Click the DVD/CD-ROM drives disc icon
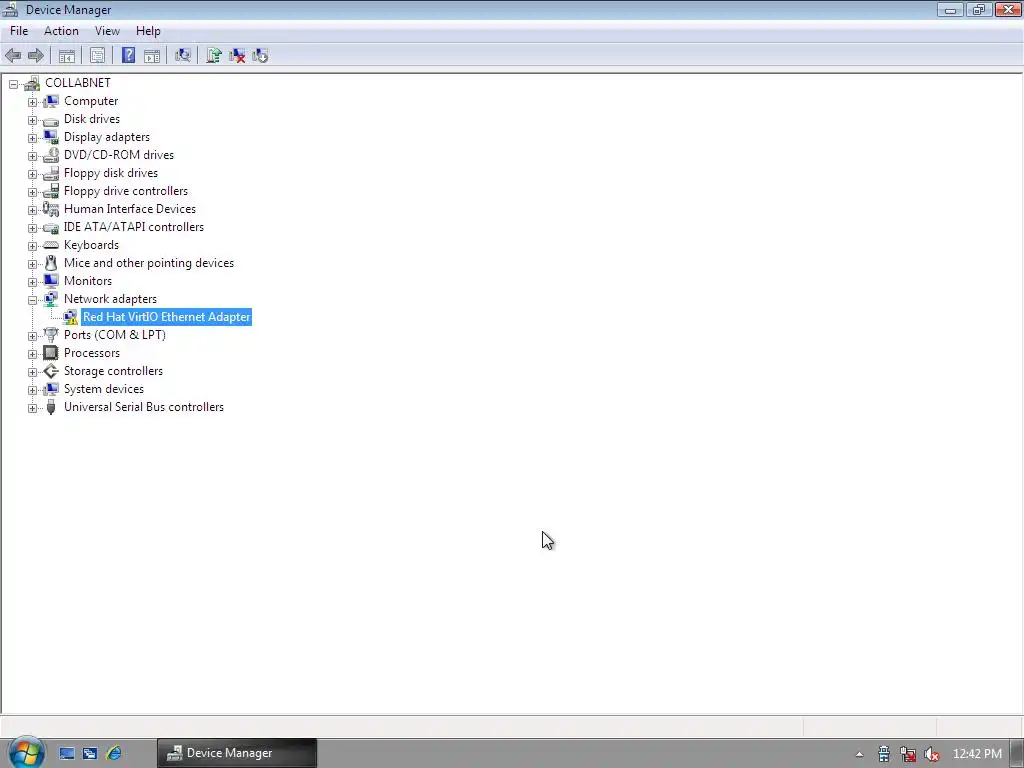Viewport: 1024px width, 768px height. (51, 155)
